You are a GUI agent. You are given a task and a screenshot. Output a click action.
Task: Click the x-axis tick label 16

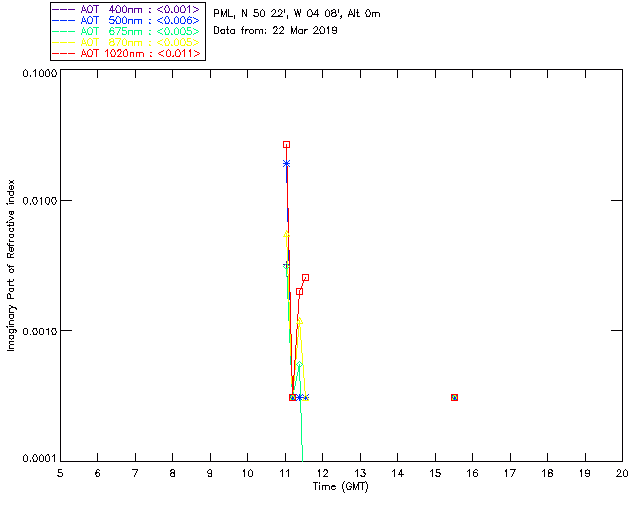(473, 473)
